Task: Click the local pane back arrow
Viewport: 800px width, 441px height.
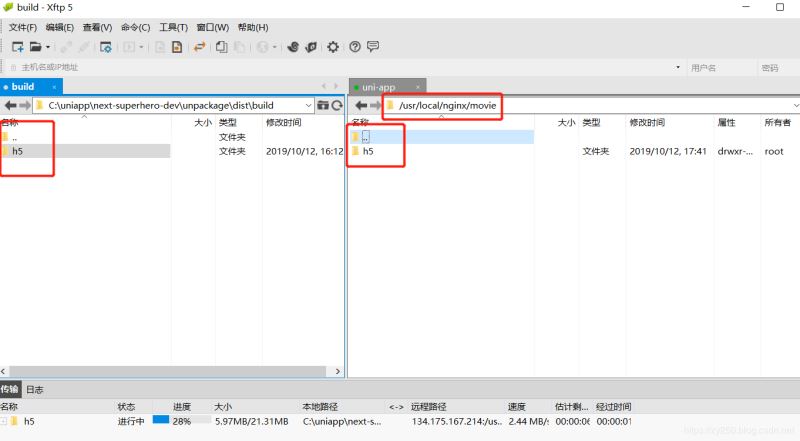Action: tap(10, 105)
